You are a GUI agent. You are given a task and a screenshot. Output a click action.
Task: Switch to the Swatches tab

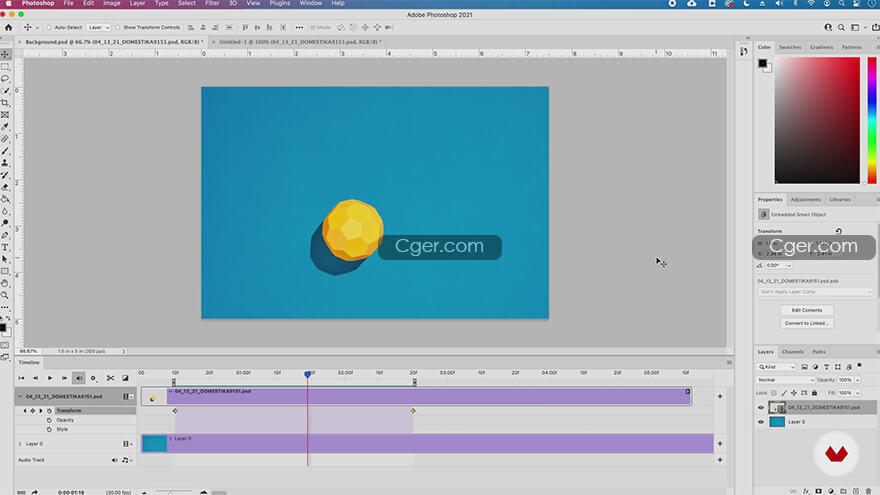(x=790, y=47)
